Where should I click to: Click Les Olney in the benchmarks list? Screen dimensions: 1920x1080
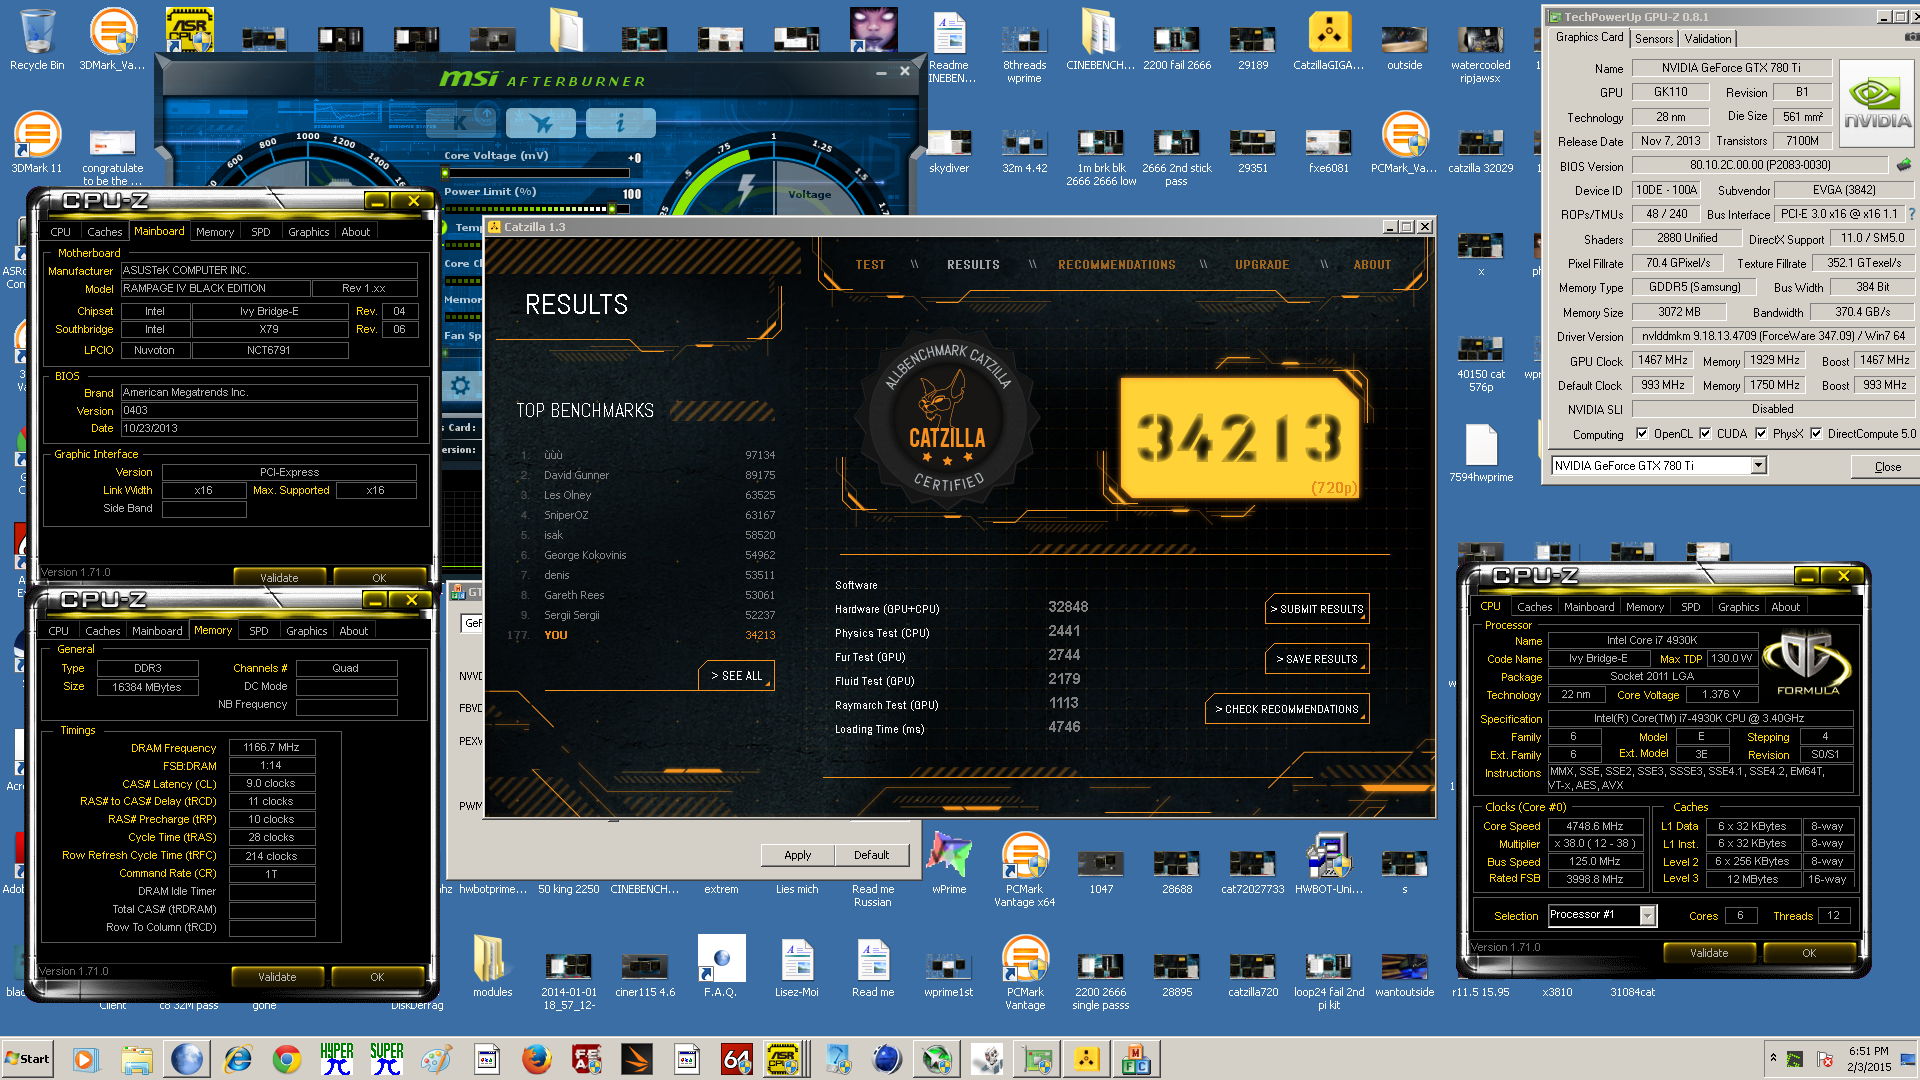point(567,495)
